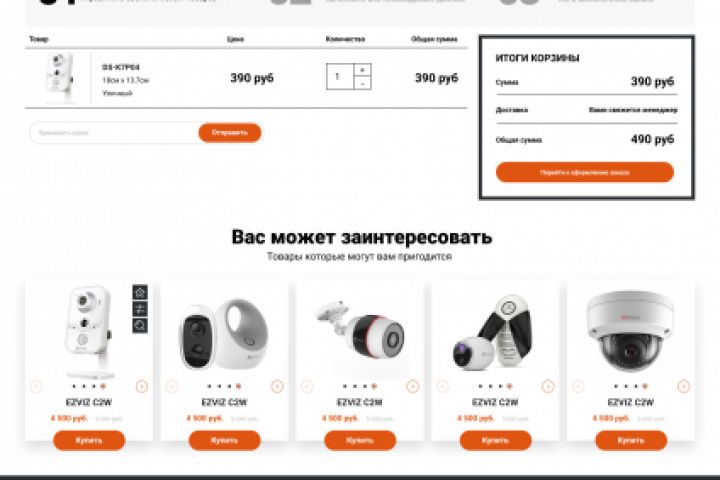This screenshot has width=720, height=480.
Task: Click the compare sliders icon on first card
Action: pyautogui.click(x=140, y=309)
